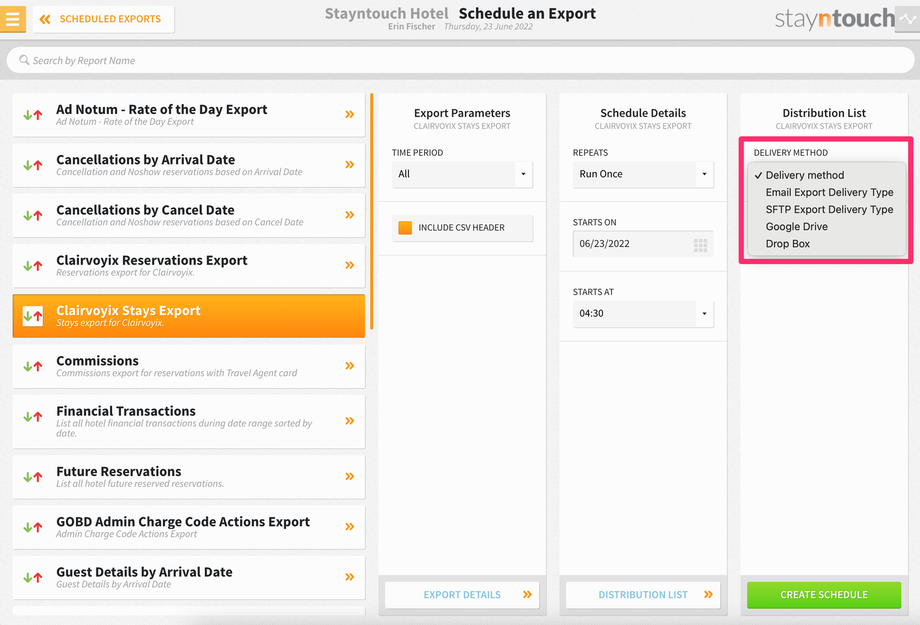Click the search magnifier icon
Viewport: 920px width, 625px height.
click(24, 60)
